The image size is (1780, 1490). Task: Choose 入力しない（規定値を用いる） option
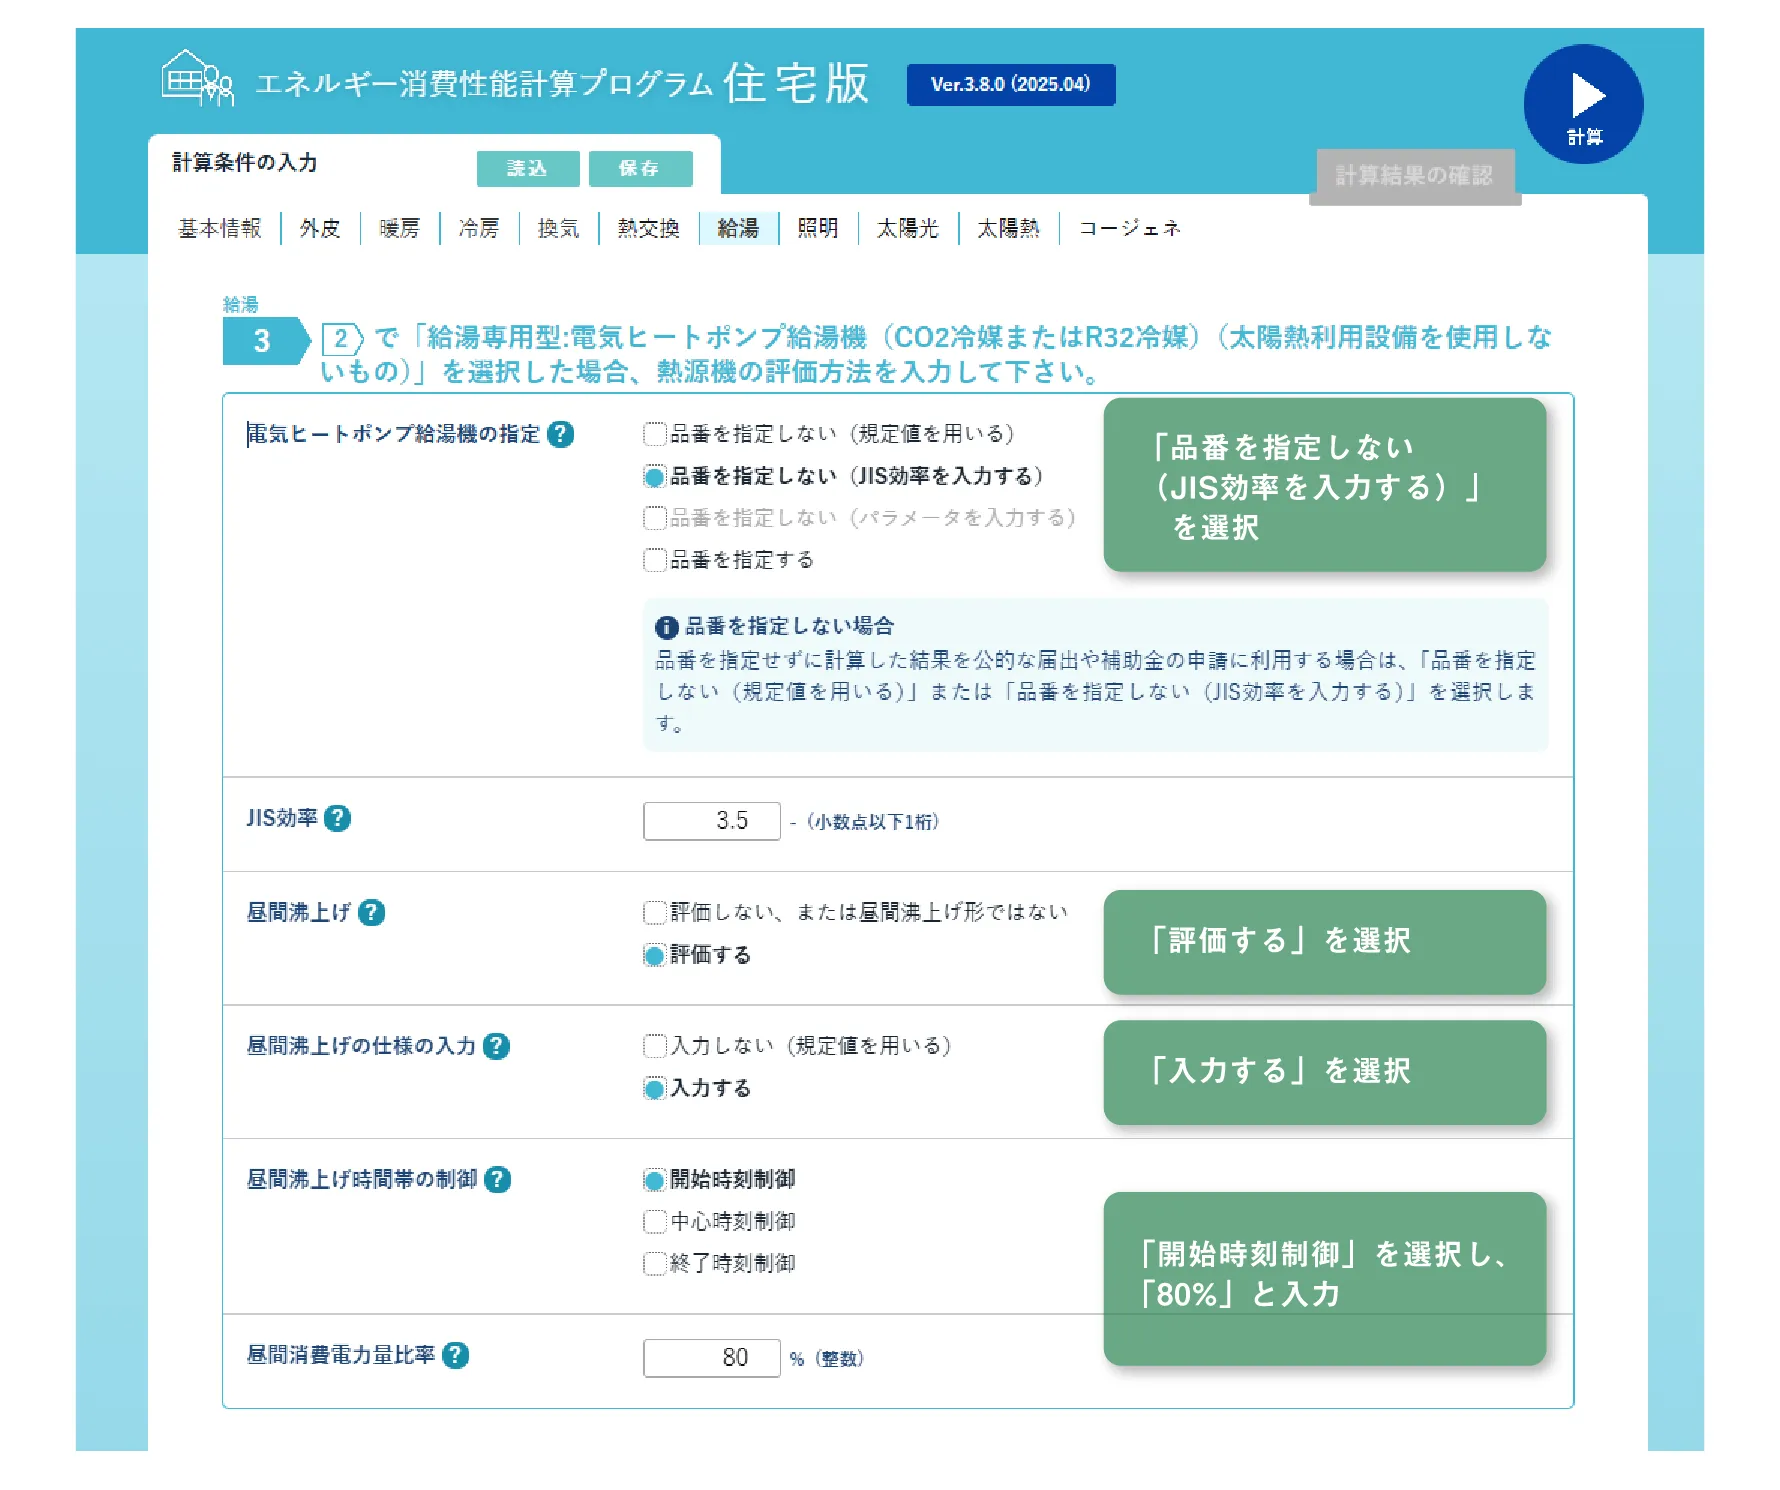tap(655, 1046)
